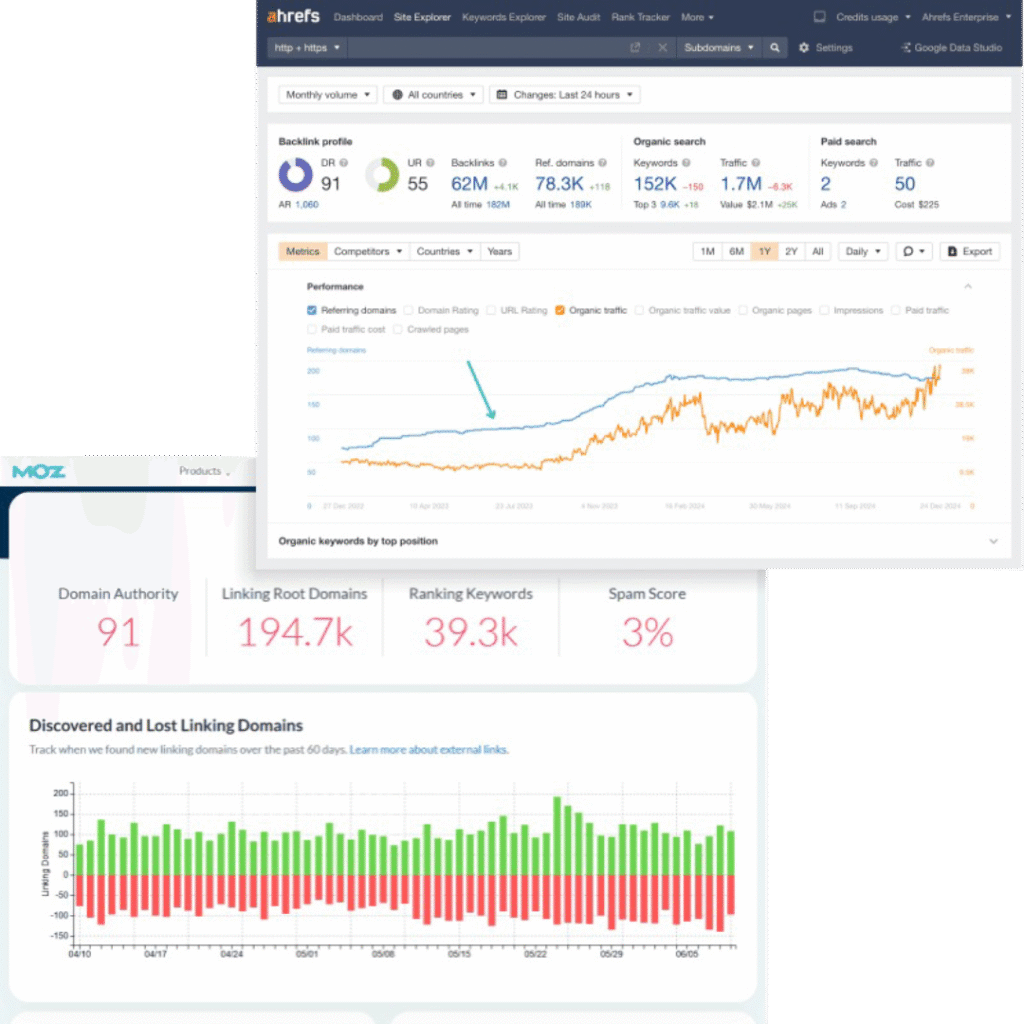Open the Monthly volume dropdown

(328, 95)
